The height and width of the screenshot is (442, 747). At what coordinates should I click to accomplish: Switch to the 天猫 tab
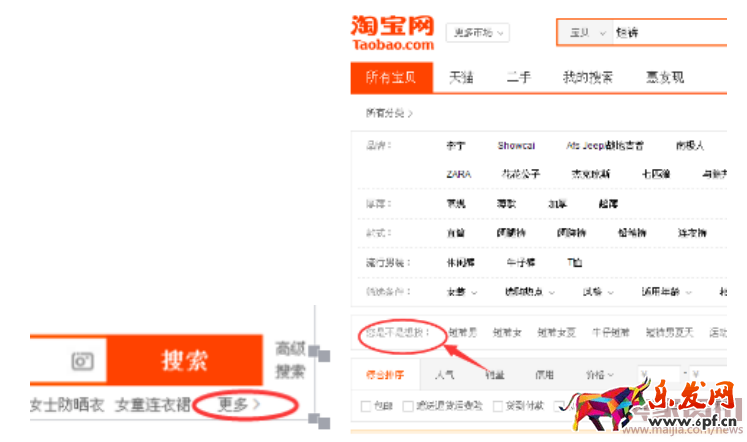coord(461,77)
